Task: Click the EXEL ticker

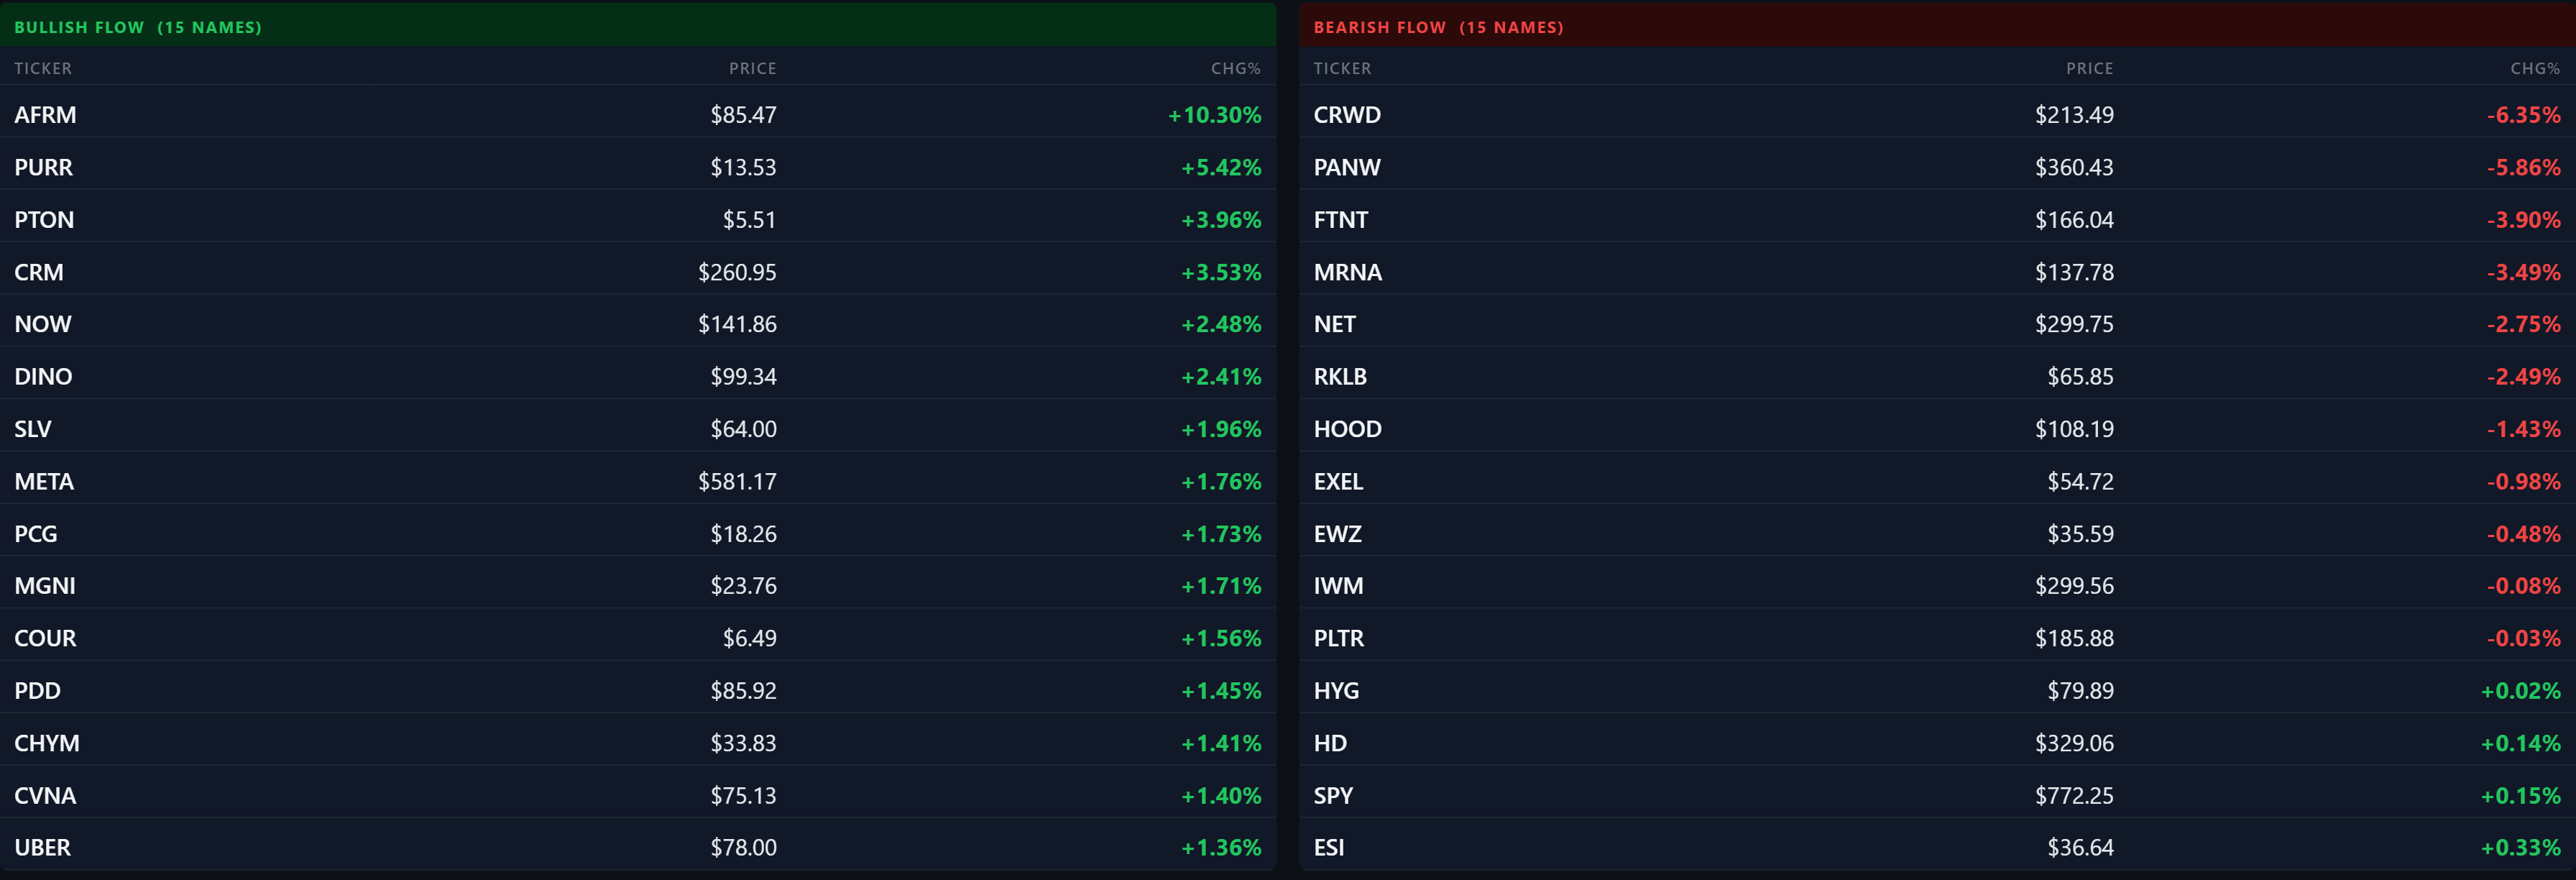Action: (1339, 482)
